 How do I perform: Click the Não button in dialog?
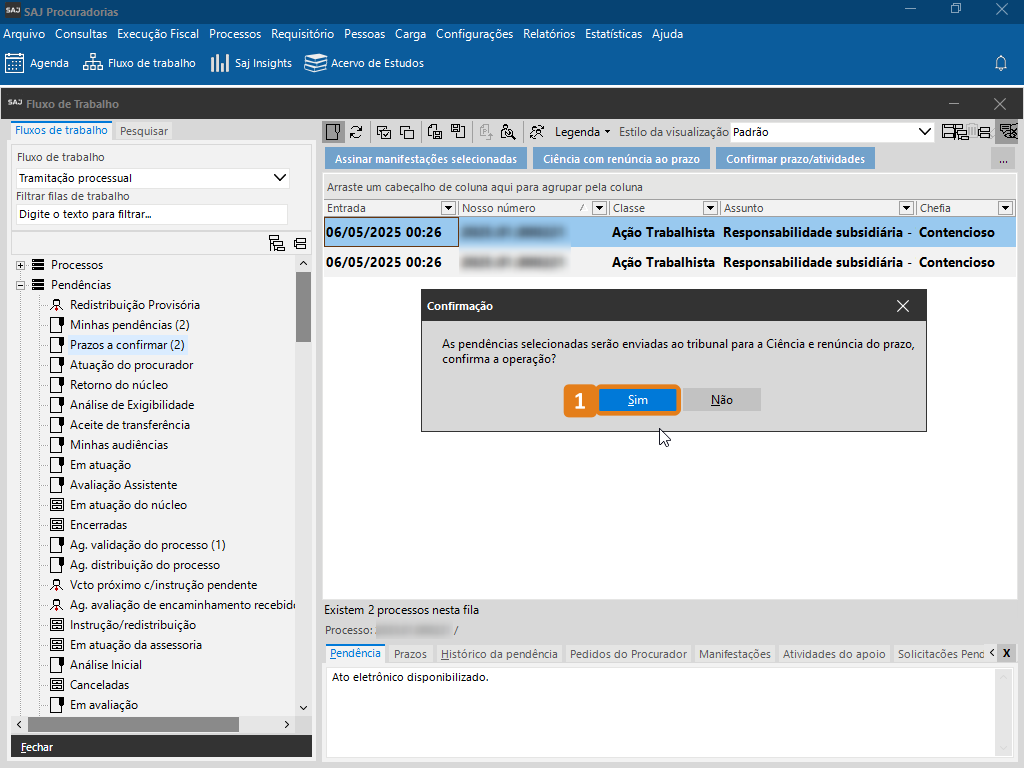tap(722, 400)
